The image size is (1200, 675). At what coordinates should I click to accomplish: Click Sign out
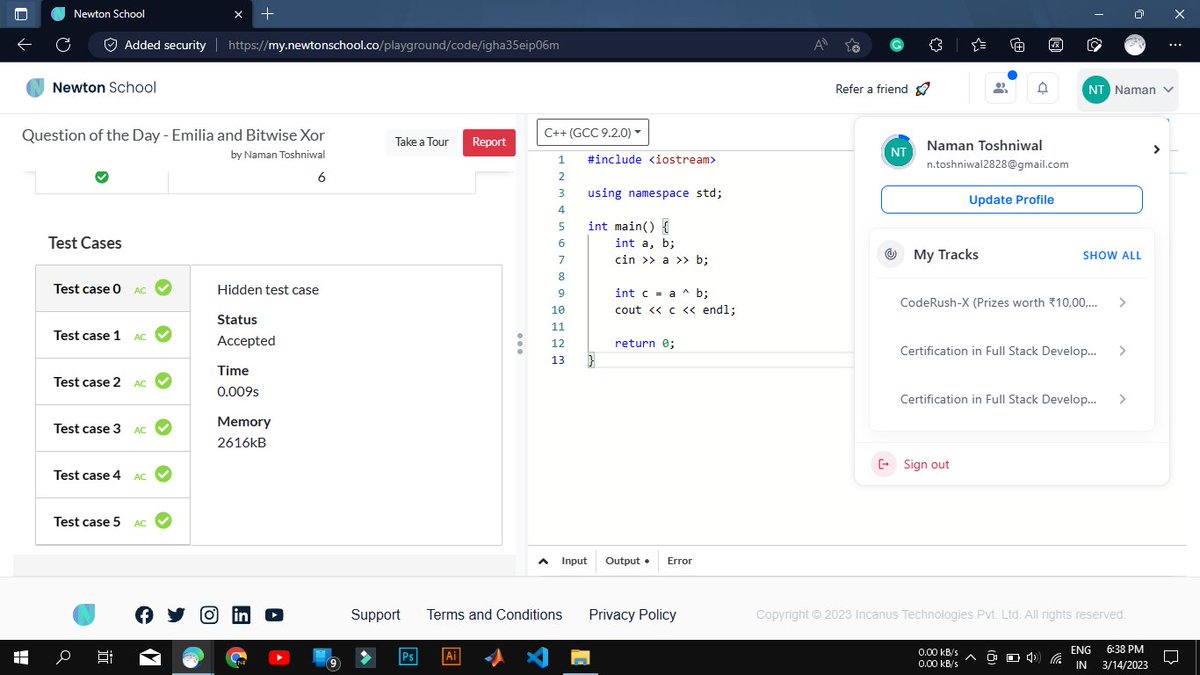926,464
